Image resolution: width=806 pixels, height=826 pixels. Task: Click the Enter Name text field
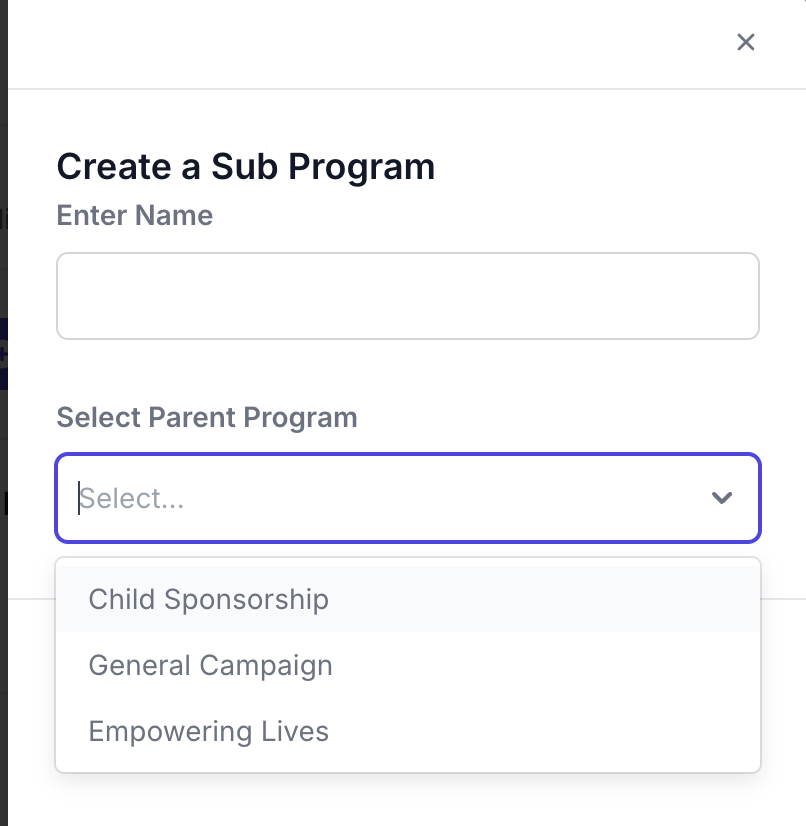click(407, 296)
